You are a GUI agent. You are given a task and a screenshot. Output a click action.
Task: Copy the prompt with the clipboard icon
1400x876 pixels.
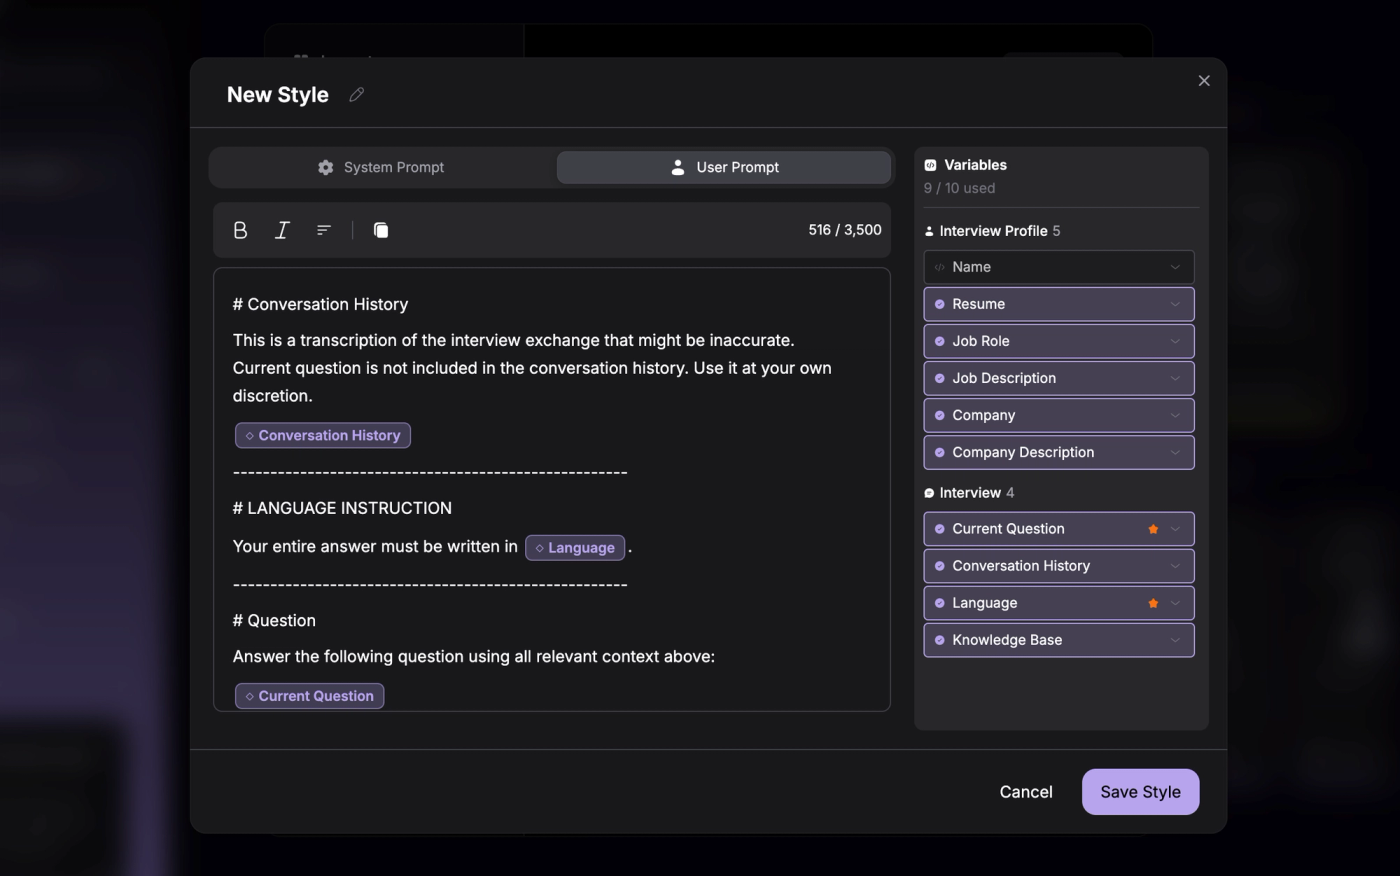tap(381, 230)
